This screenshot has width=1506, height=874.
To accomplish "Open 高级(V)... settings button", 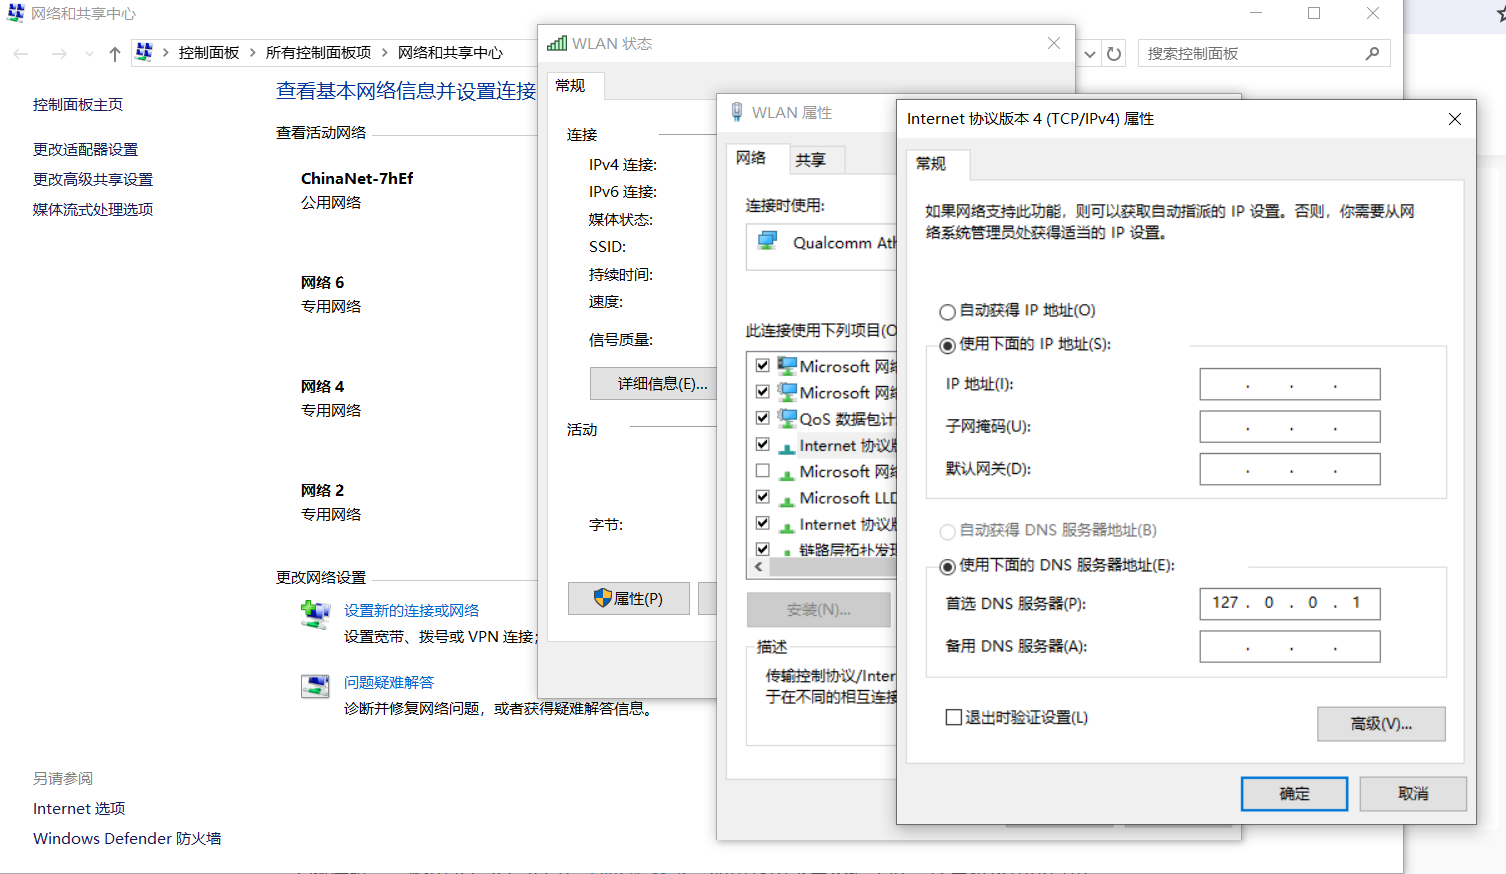I will pyautogui.click(x=1381, y=724).
